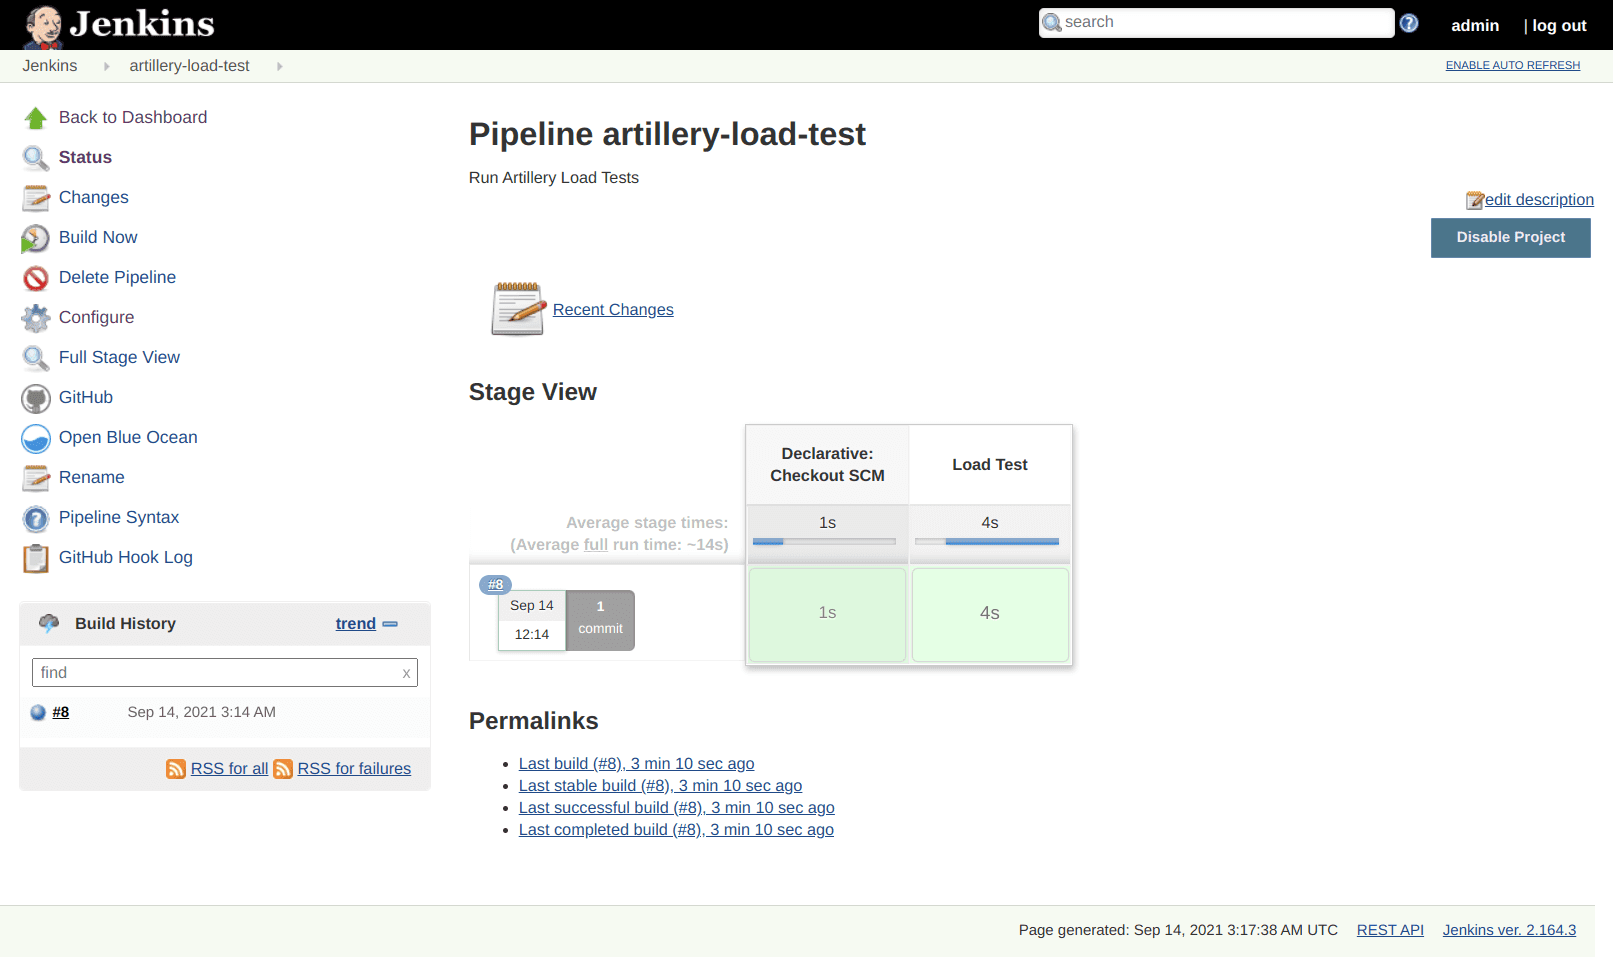Viewport: 1613px width, 957px height.
Task: Click the RSS for failures feed icon
Action: (283, 769)
